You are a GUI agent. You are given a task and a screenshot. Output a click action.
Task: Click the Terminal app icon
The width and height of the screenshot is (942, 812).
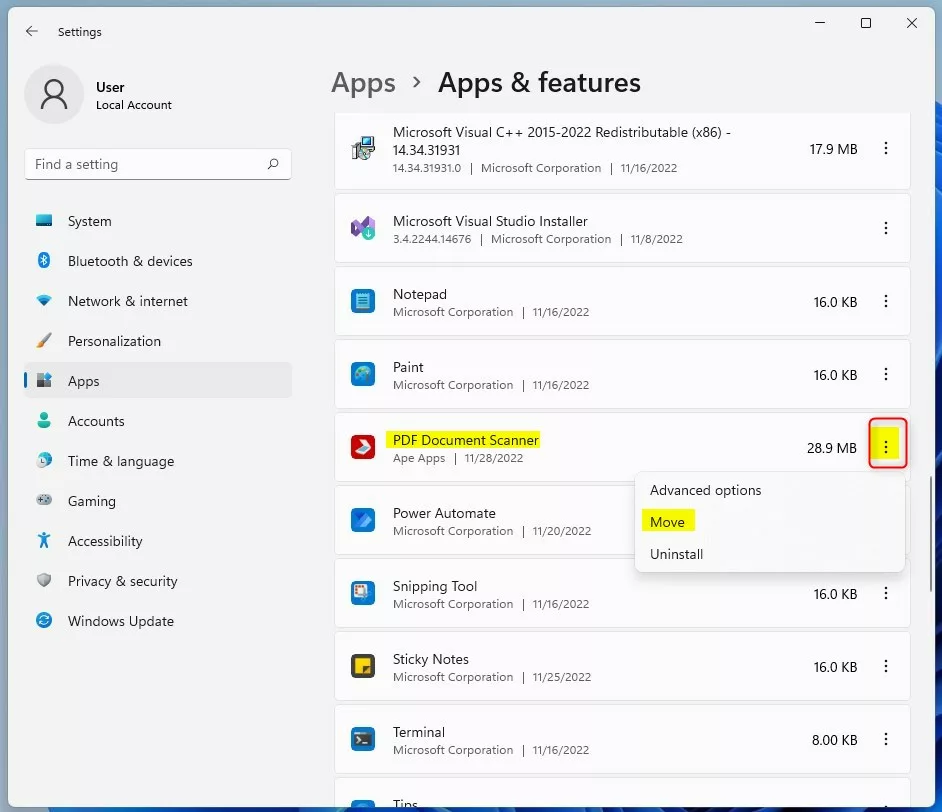363,739
